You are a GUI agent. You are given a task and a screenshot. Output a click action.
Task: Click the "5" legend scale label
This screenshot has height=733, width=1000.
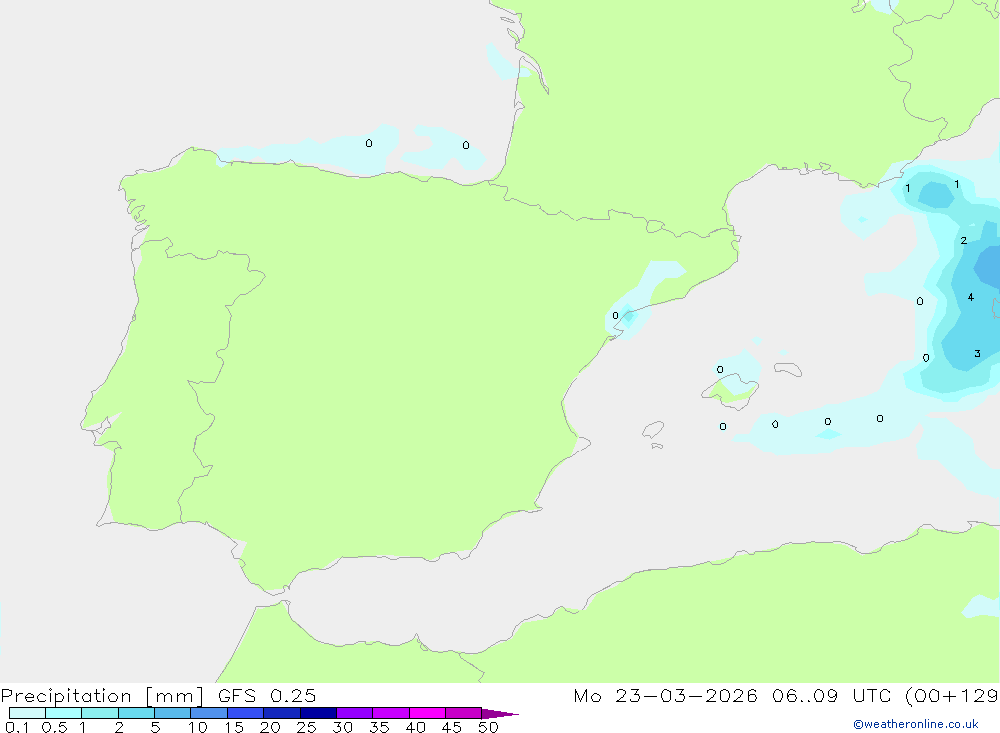[155, 727]
